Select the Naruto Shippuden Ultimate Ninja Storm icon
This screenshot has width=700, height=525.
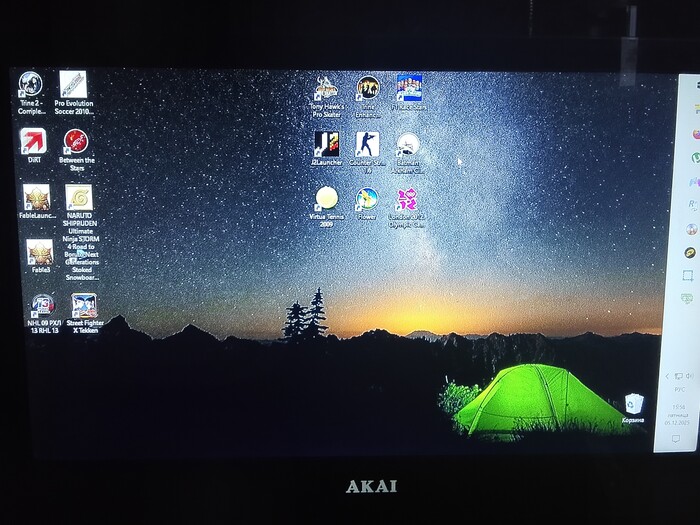click(x=80, y=198)
